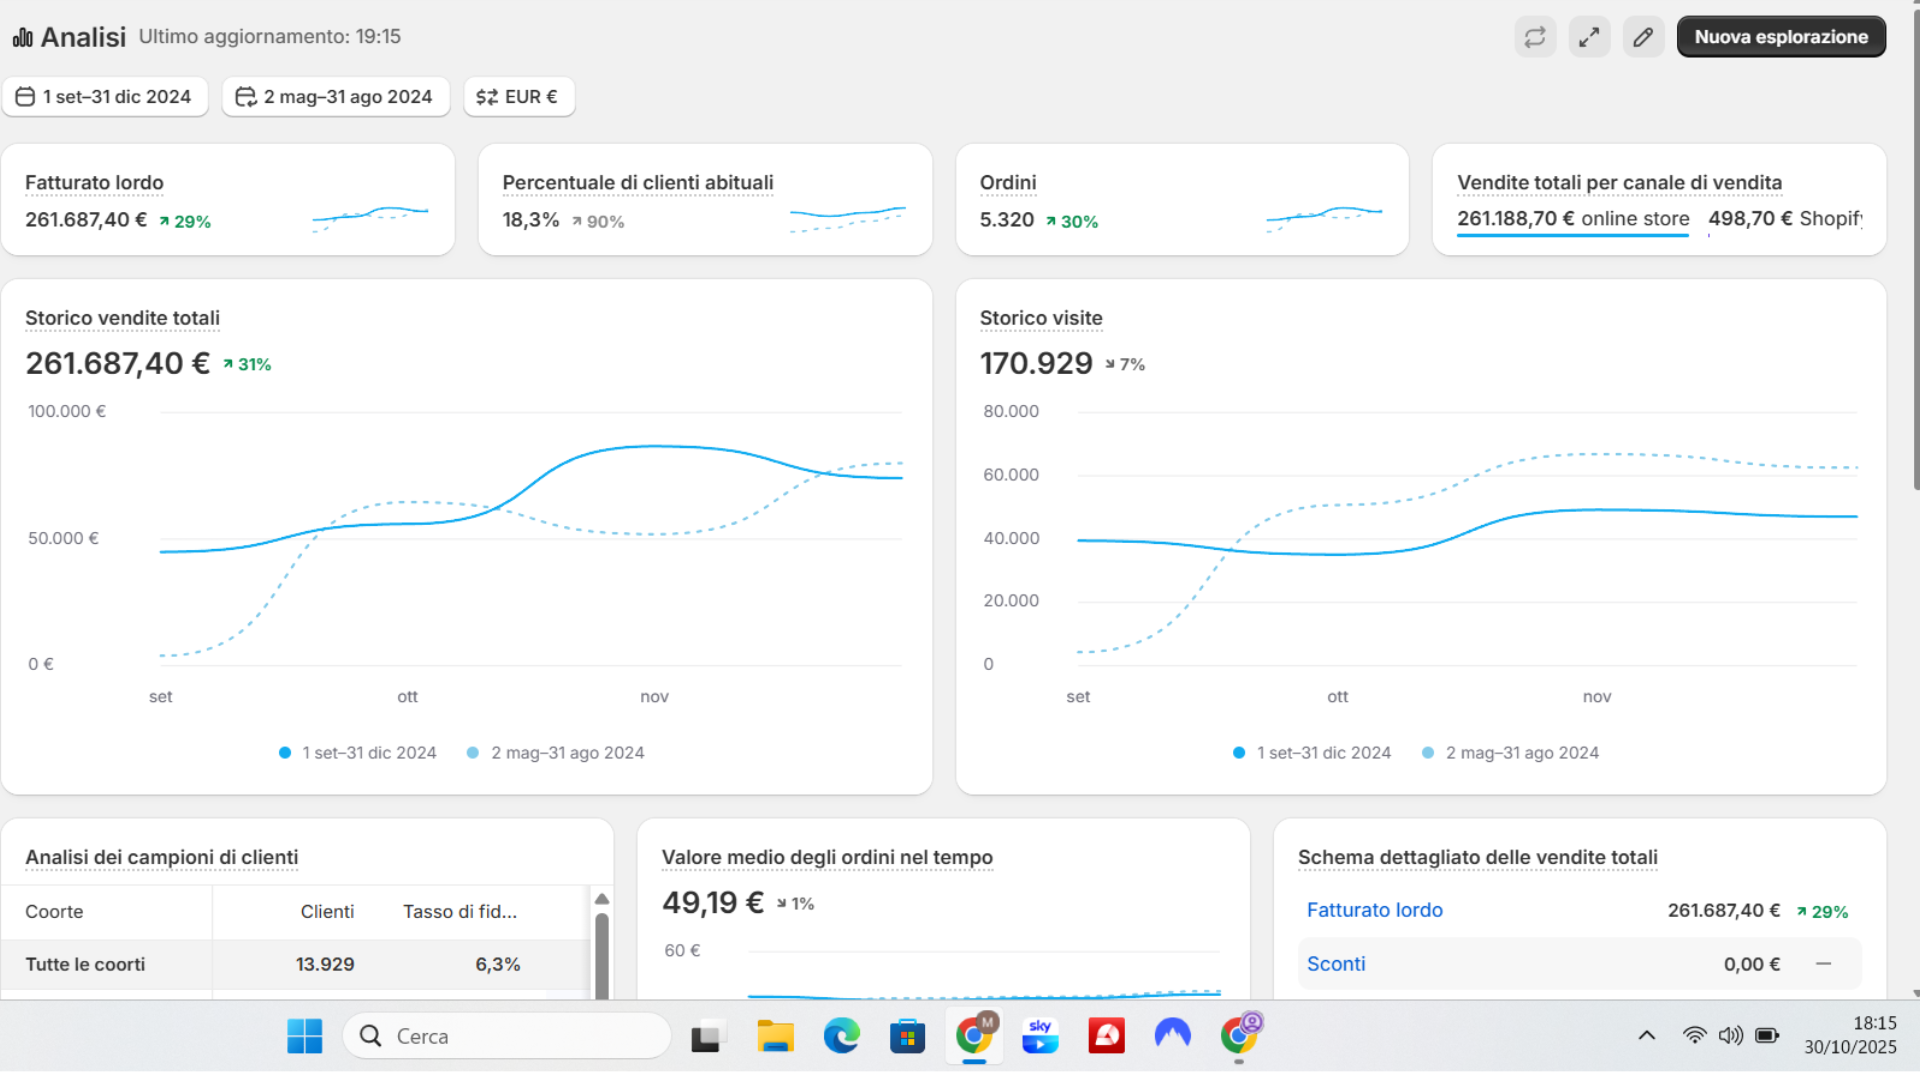Viewport: 1920px width, 1080px height.
Task: Open fullscreen mode with expand icon
Action: (1589, 37)
